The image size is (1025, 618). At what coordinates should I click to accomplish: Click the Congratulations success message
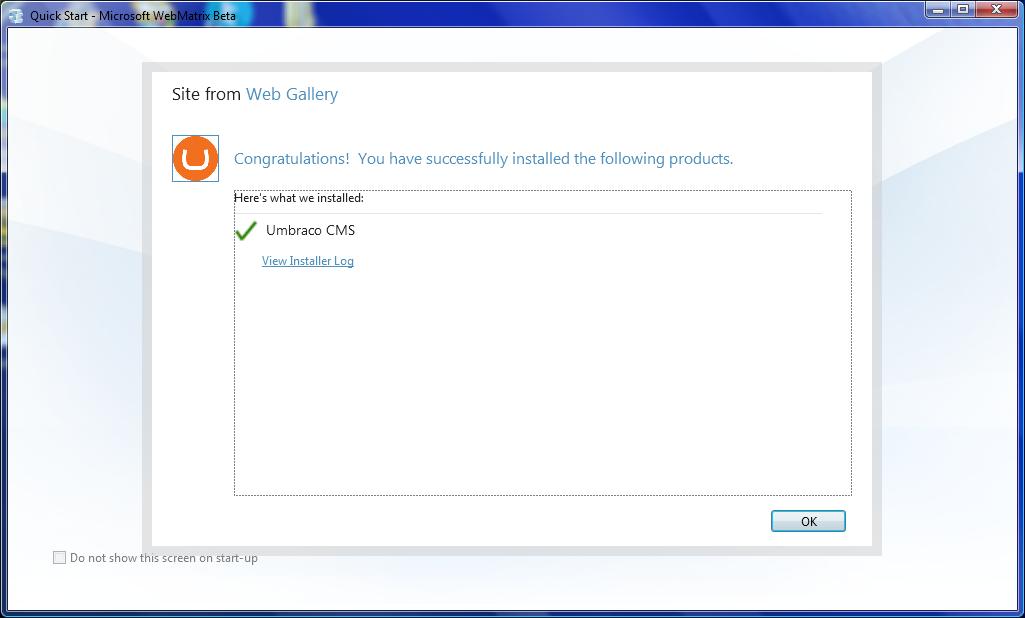pos(484,159)
